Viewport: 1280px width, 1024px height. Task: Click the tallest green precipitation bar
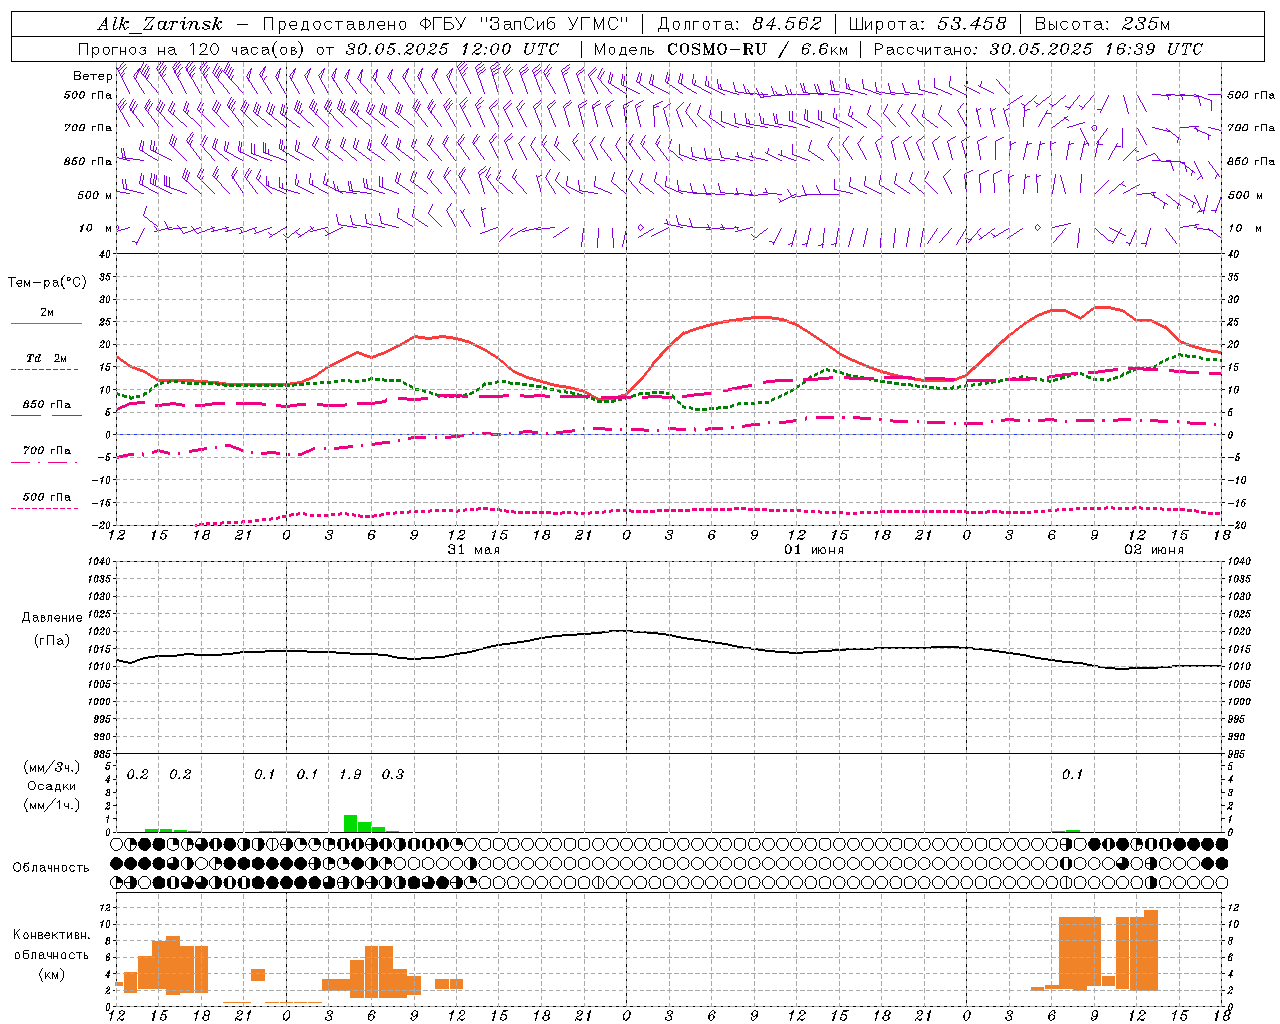[x=350, y=823]
